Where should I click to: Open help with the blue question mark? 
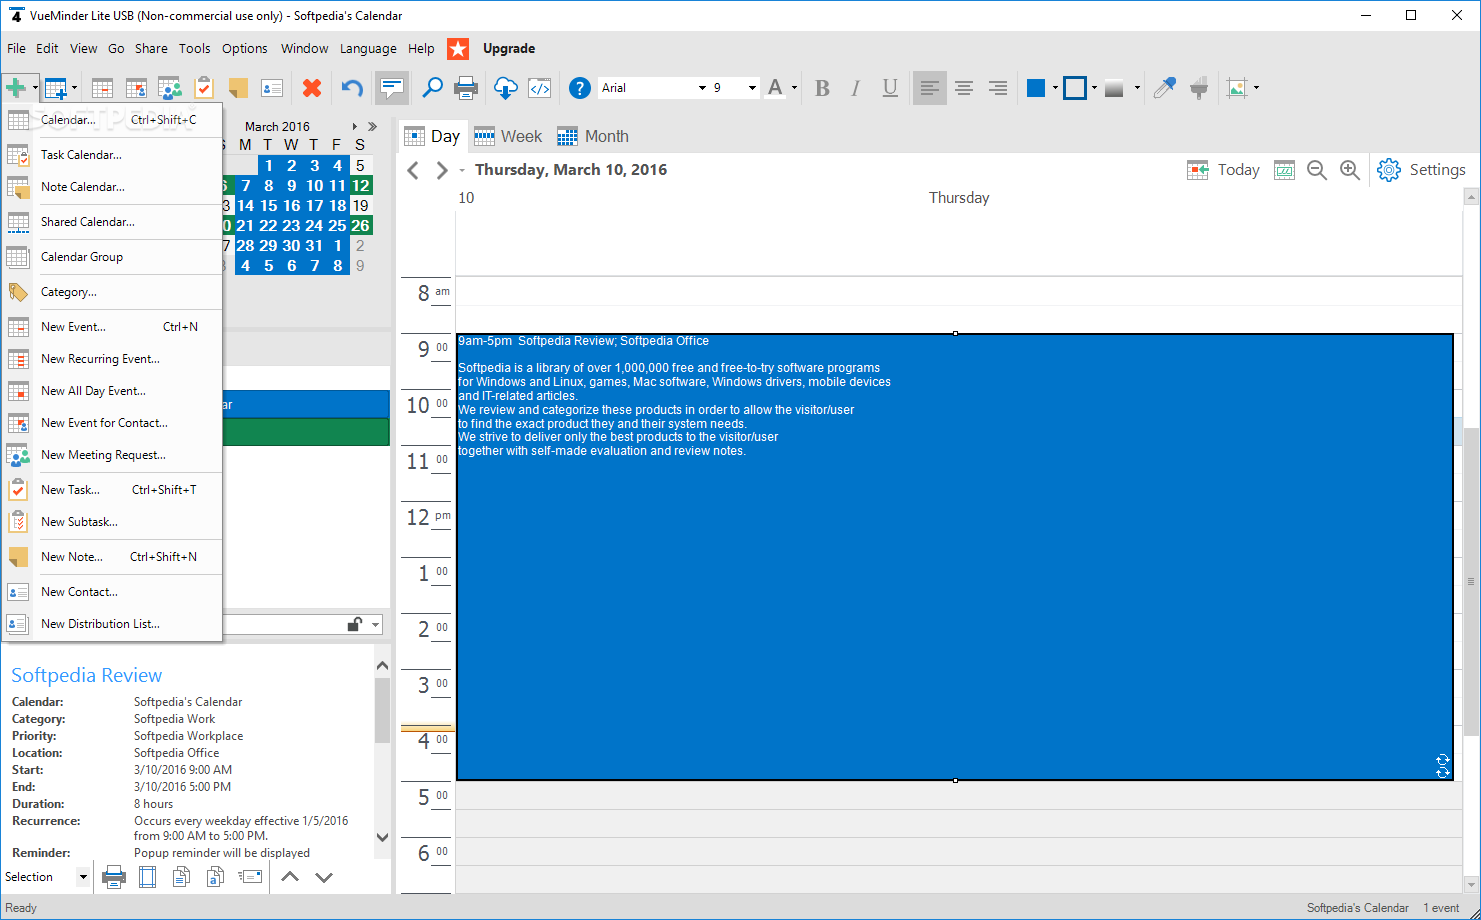point(580,88)
